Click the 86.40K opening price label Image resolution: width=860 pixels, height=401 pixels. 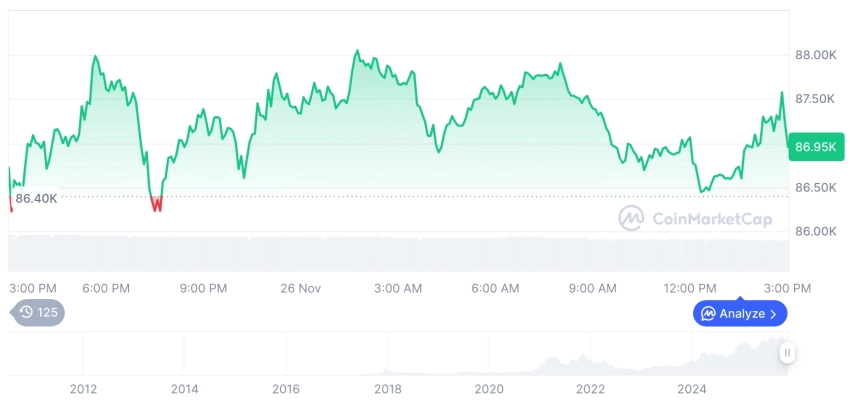(x=36, y=198)
